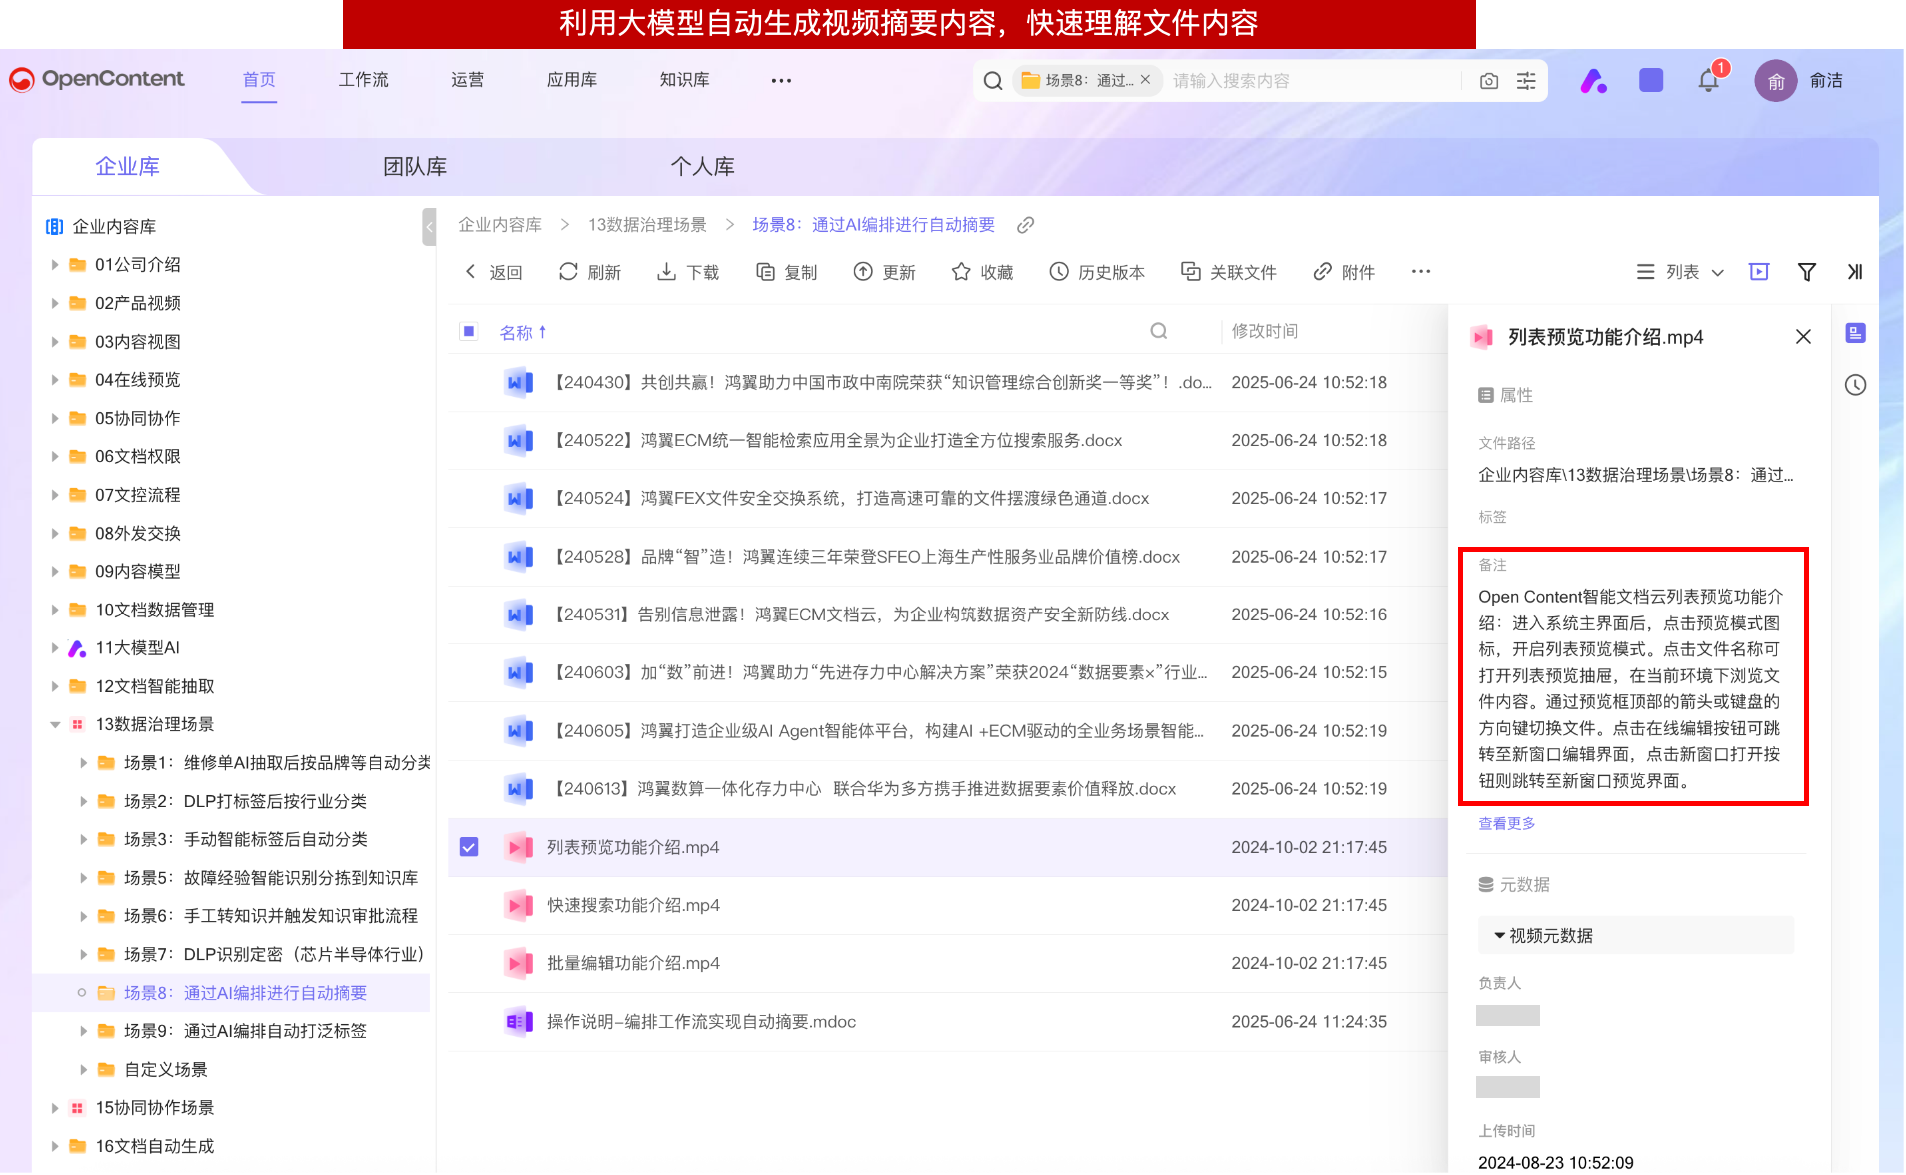Check the checkbox for 列表预览功能介绍.mp4
This screenshot has width=1906, height=1175.
pos(469,847)
